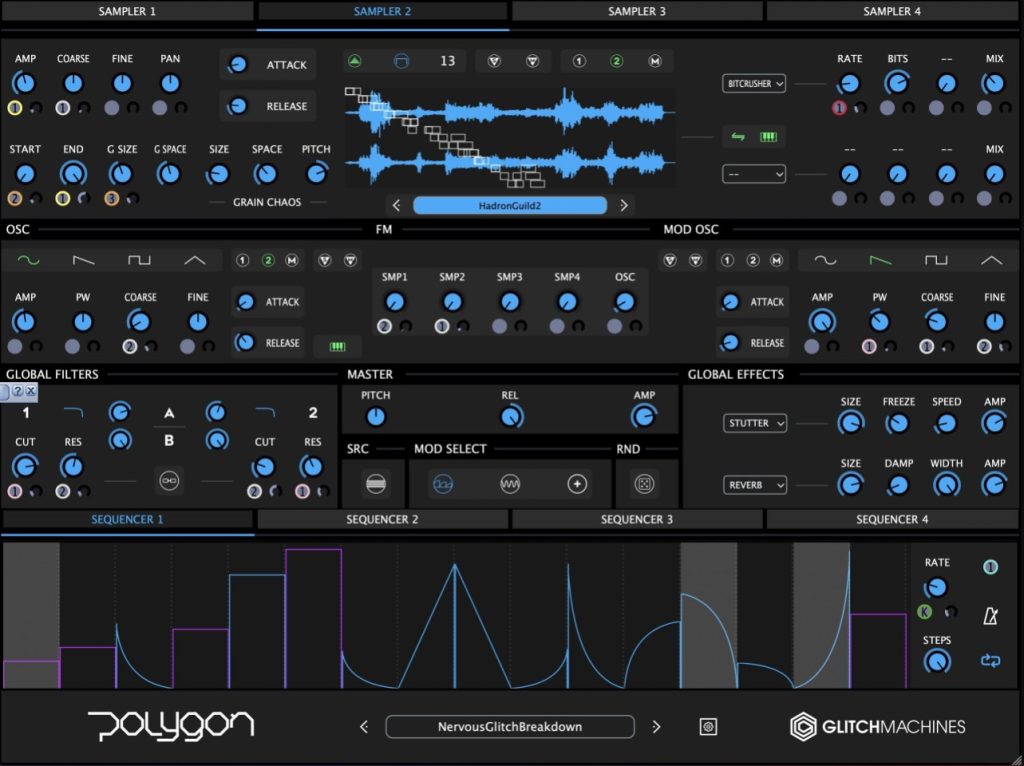Toggle OSC filter routing button 1
This screenshot has width=1024, height=766.
242,261
